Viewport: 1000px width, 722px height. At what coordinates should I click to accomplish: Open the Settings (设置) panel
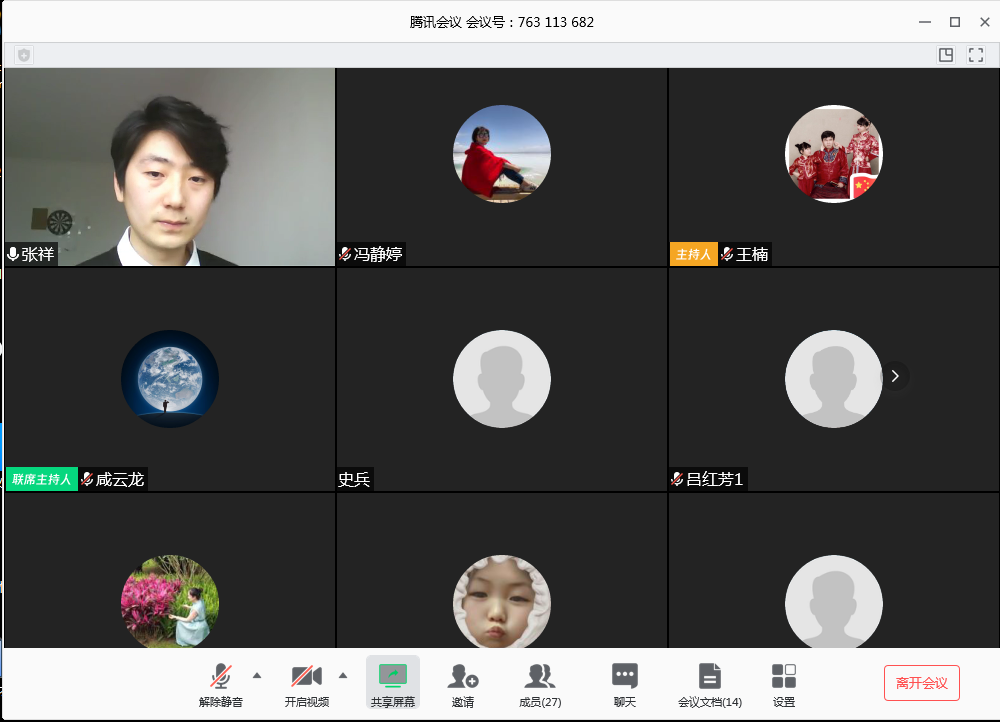click(784, 683)
